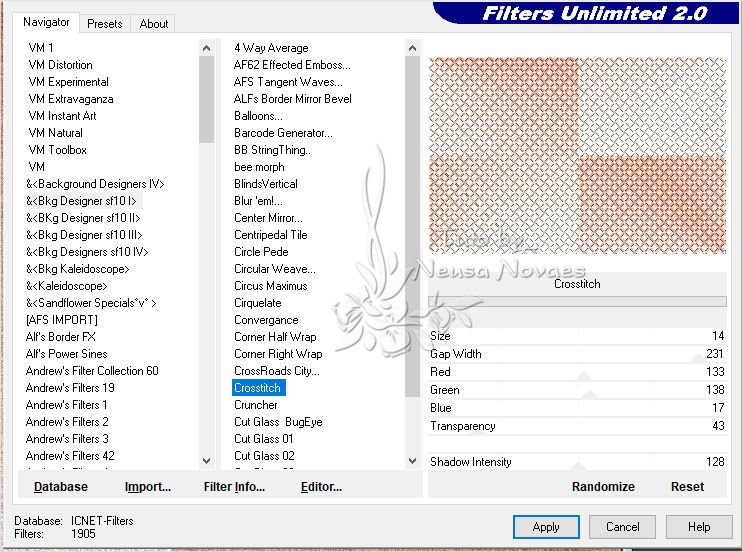Viewport: 743px width, 552px height.
Task: Select the [AFS IMPORT] category
Action: click(62, 320)
